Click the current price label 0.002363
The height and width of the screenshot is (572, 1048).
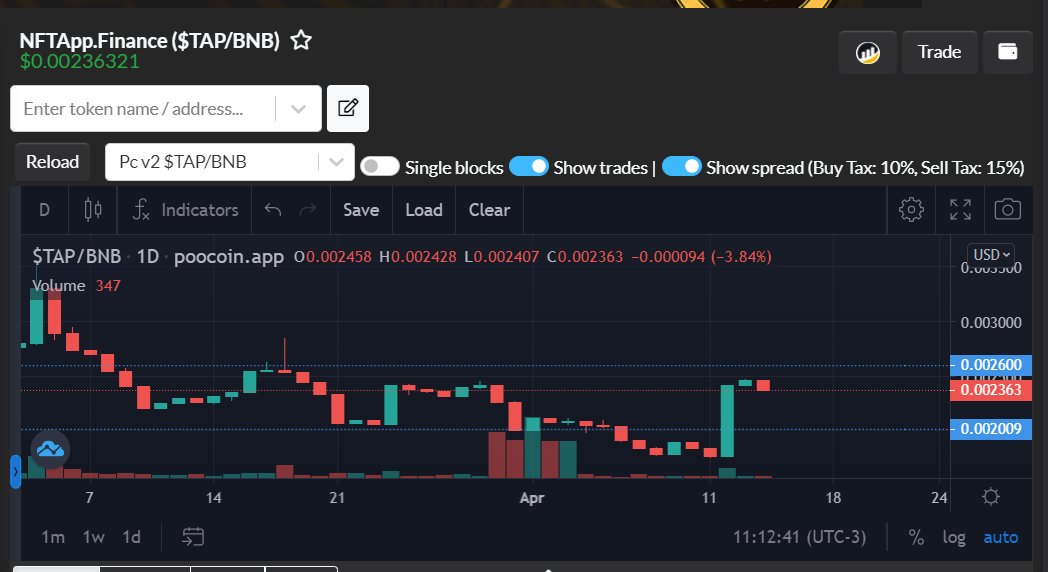coord(991,390)
